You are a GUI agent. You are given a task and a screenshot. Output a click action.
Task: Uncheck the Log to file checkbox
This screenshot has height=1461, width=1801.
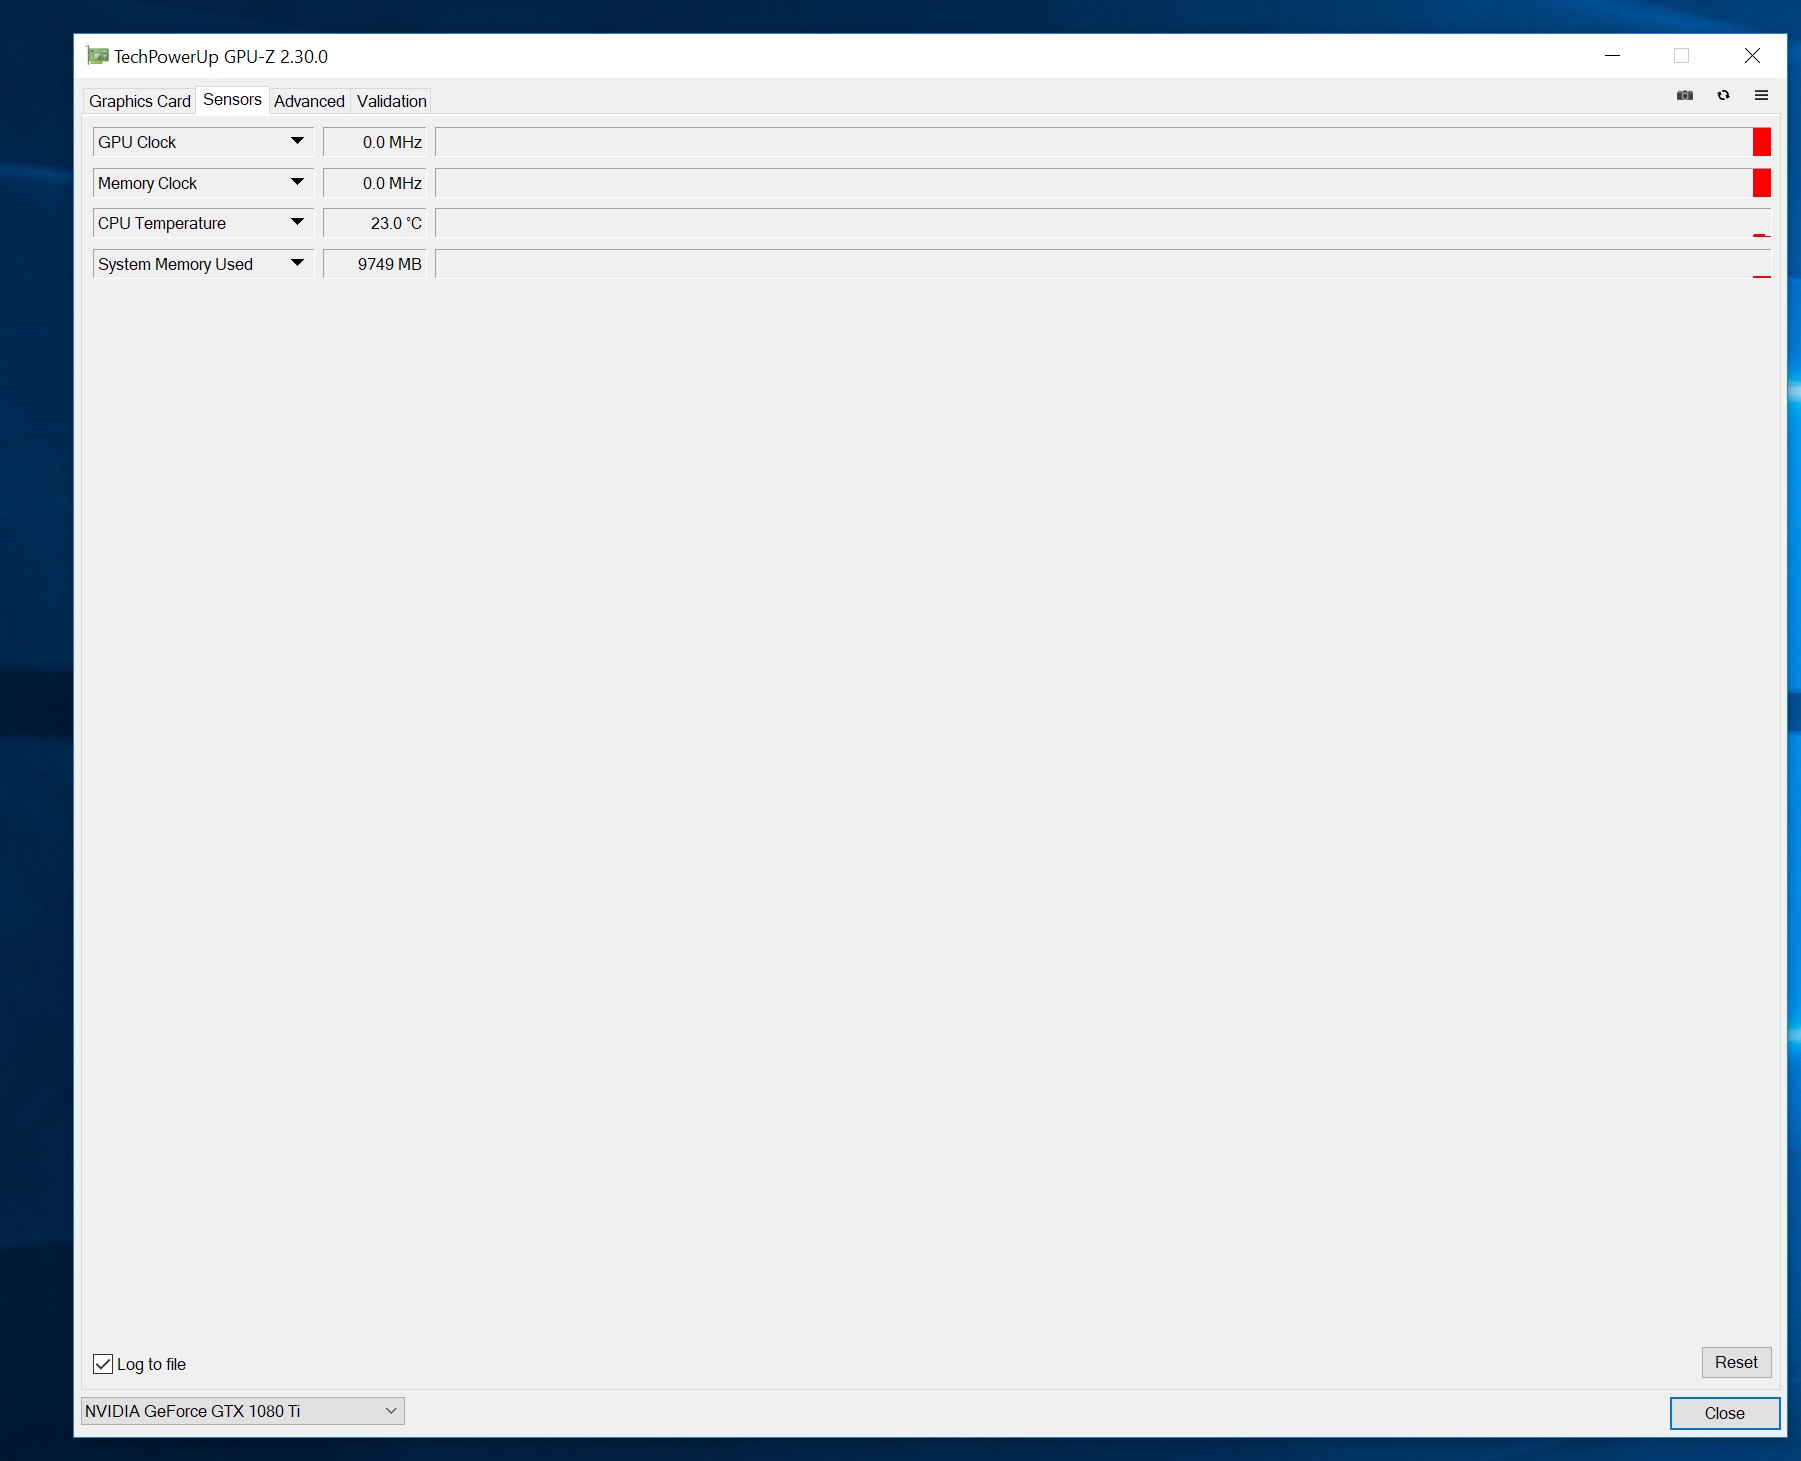point(103,1364)
